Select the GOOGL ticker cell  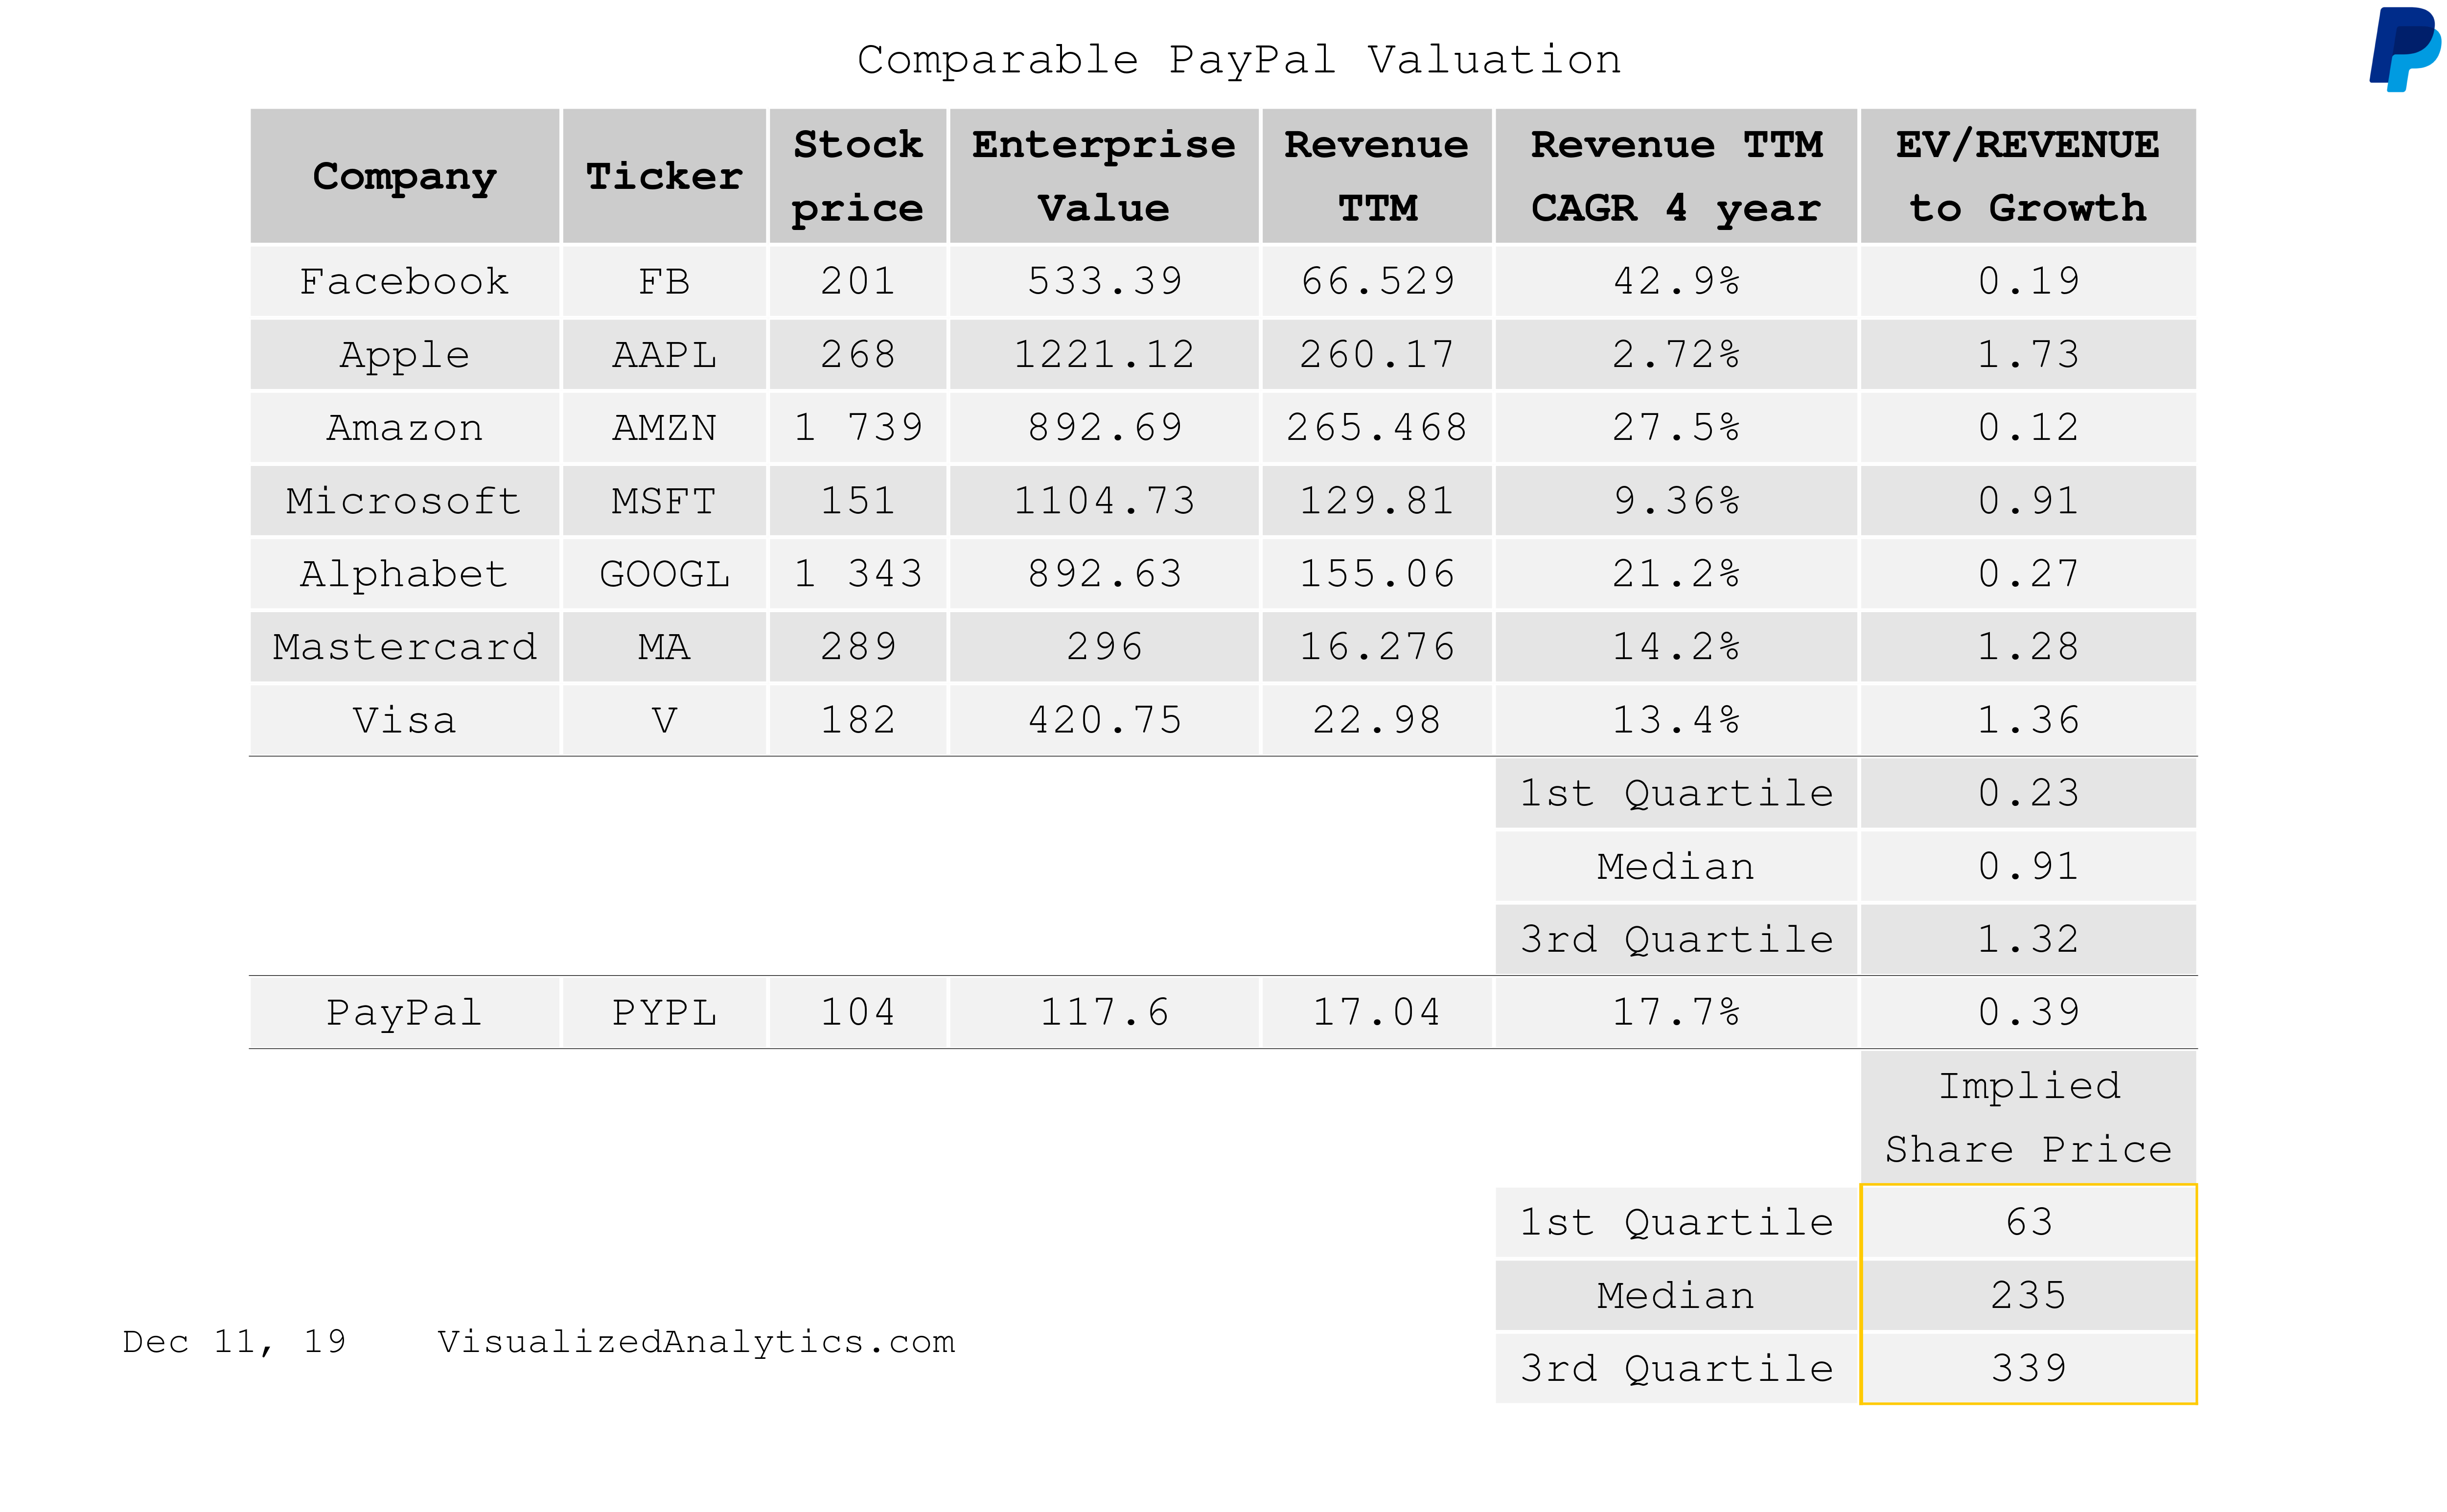click(664, 574)
